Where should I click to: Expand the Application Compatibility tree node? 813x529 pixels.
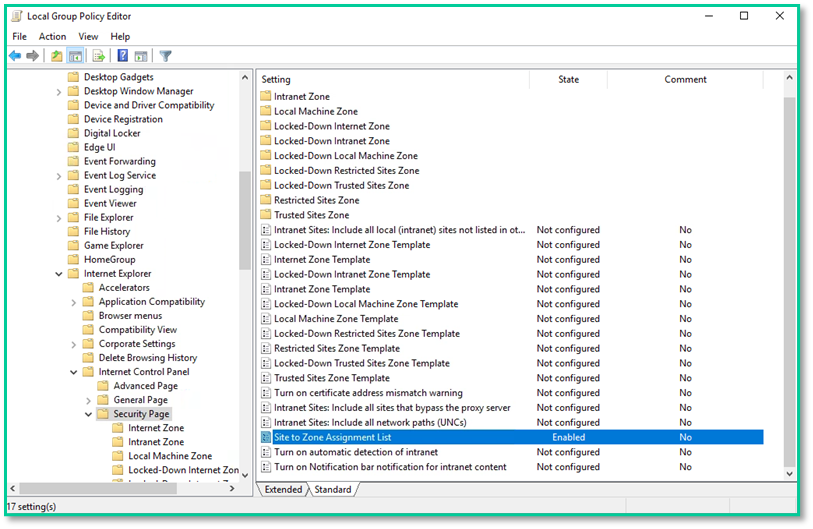click(x=74, y=302)
